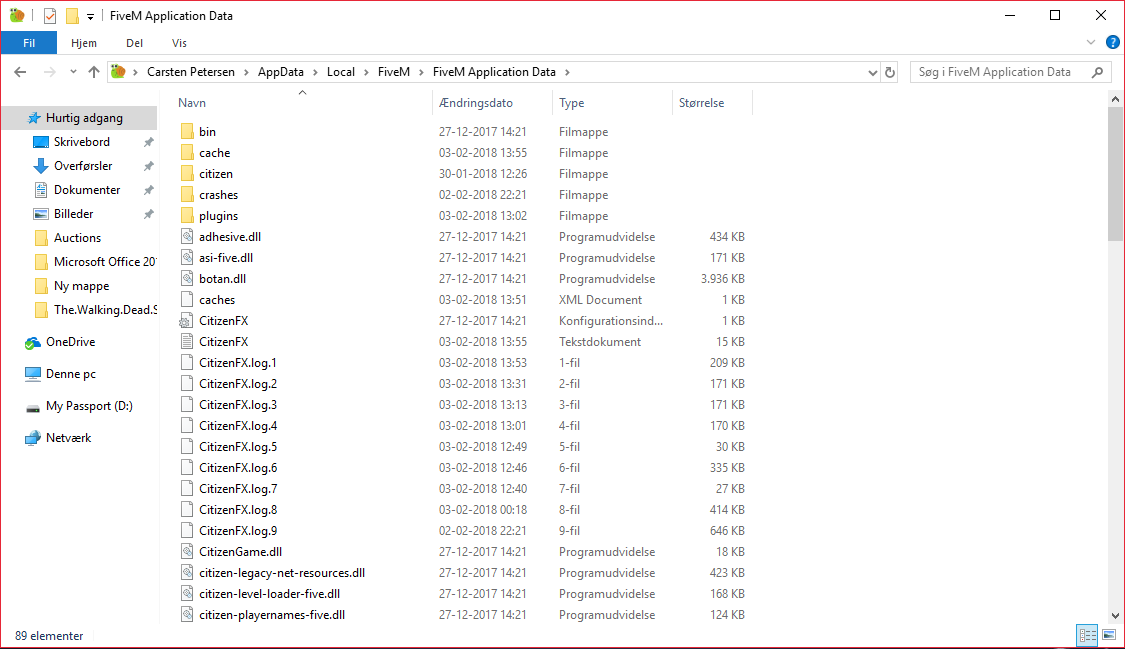1125x649 pixels.
Task: Click the plugins folder icon
Action: pos(187,215)
